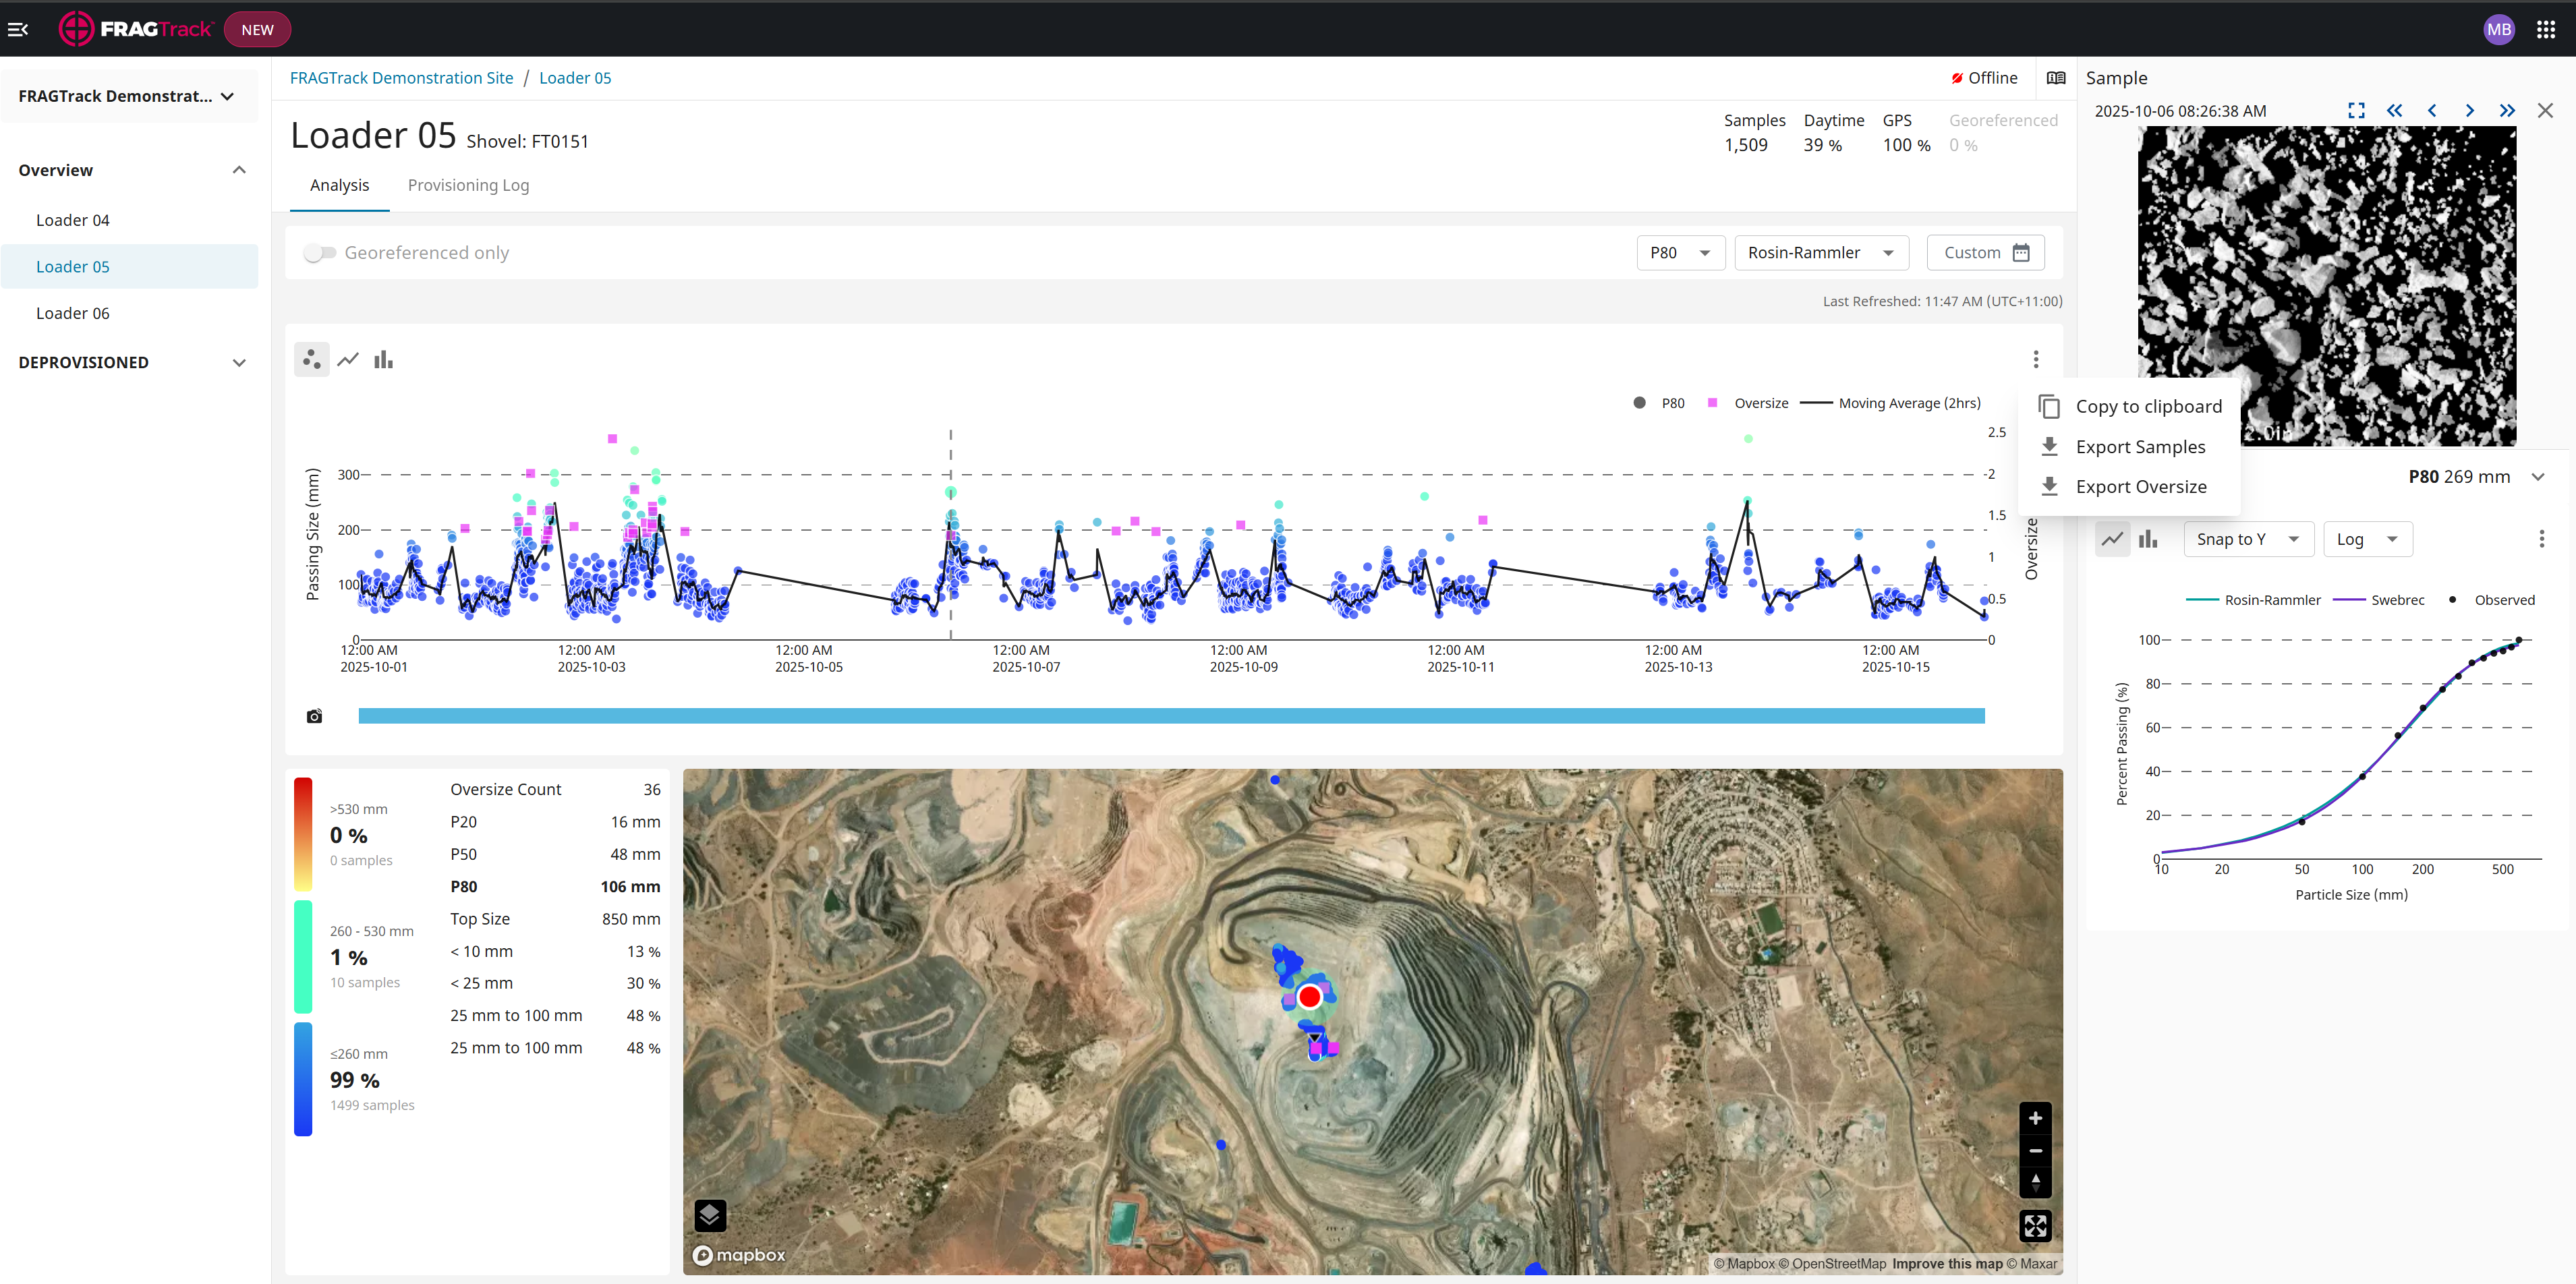Screen dimensions: 2576x1284
Task: Choose Export Samples from the menu
Action: coord(2130,447)
